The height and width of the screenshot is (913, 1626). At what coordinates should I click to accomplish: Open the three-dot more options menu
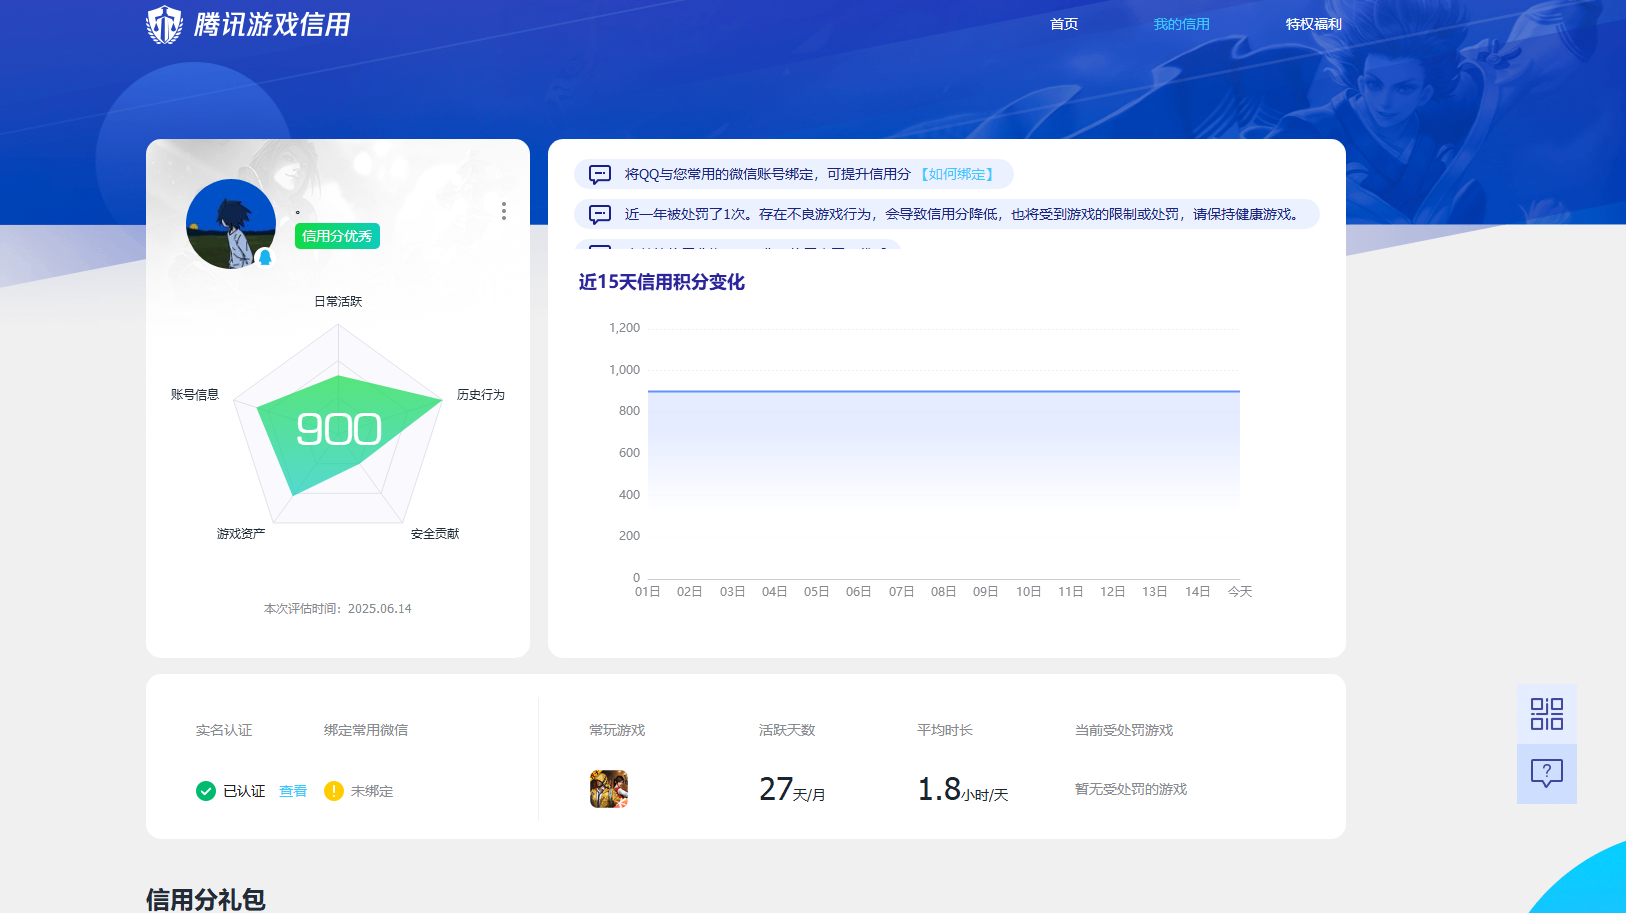tap(504, 211)
